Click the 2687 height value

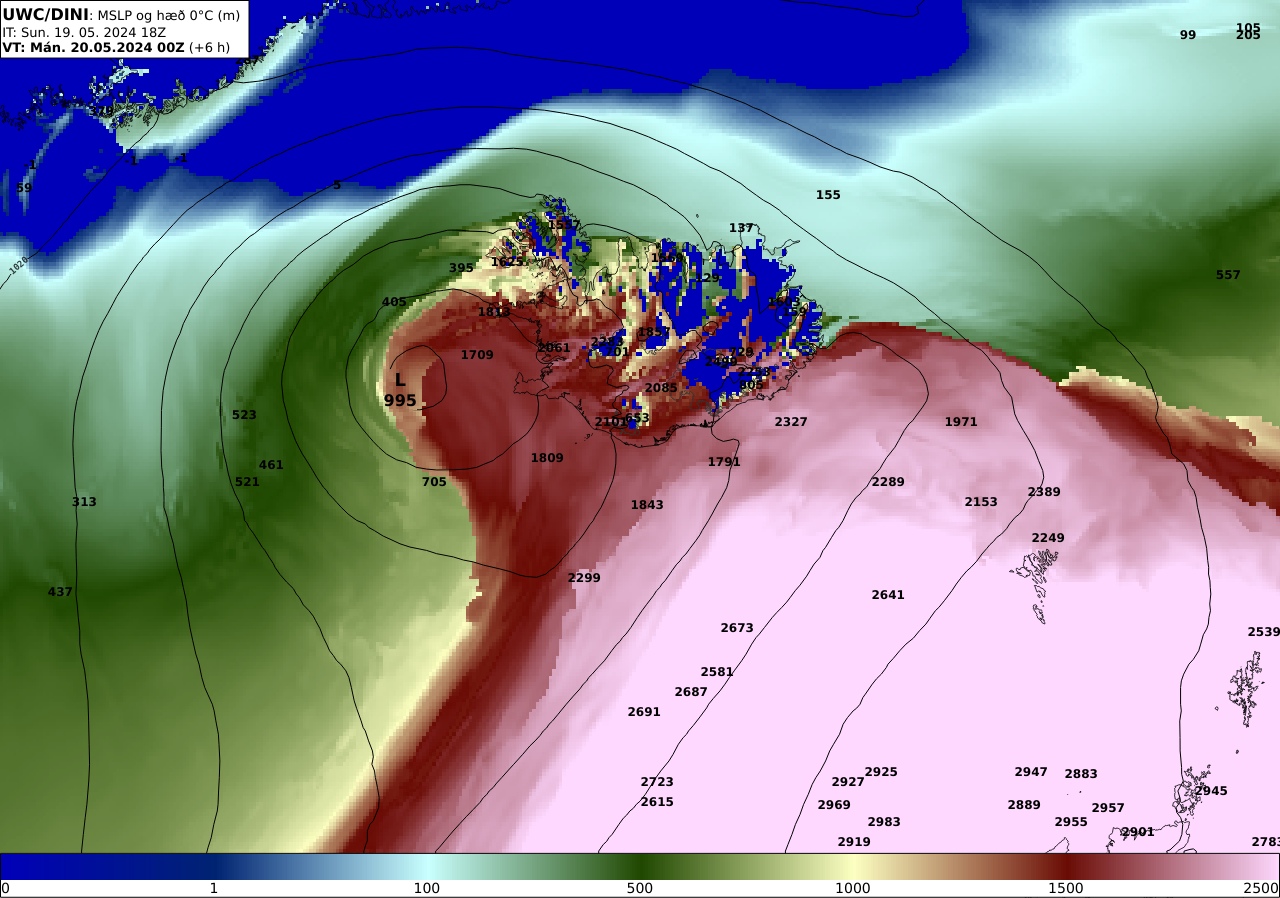(691, 692)
